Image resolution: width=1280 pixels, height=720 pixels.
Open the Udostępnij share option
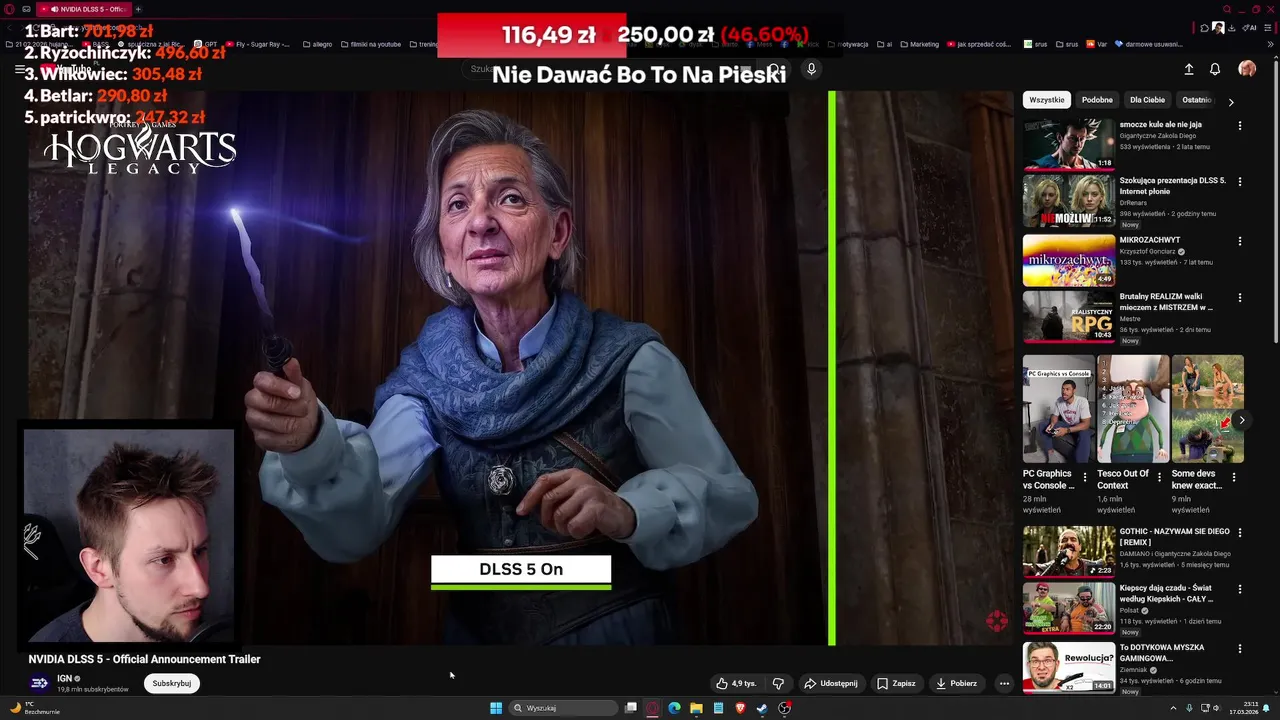point(831,684)
